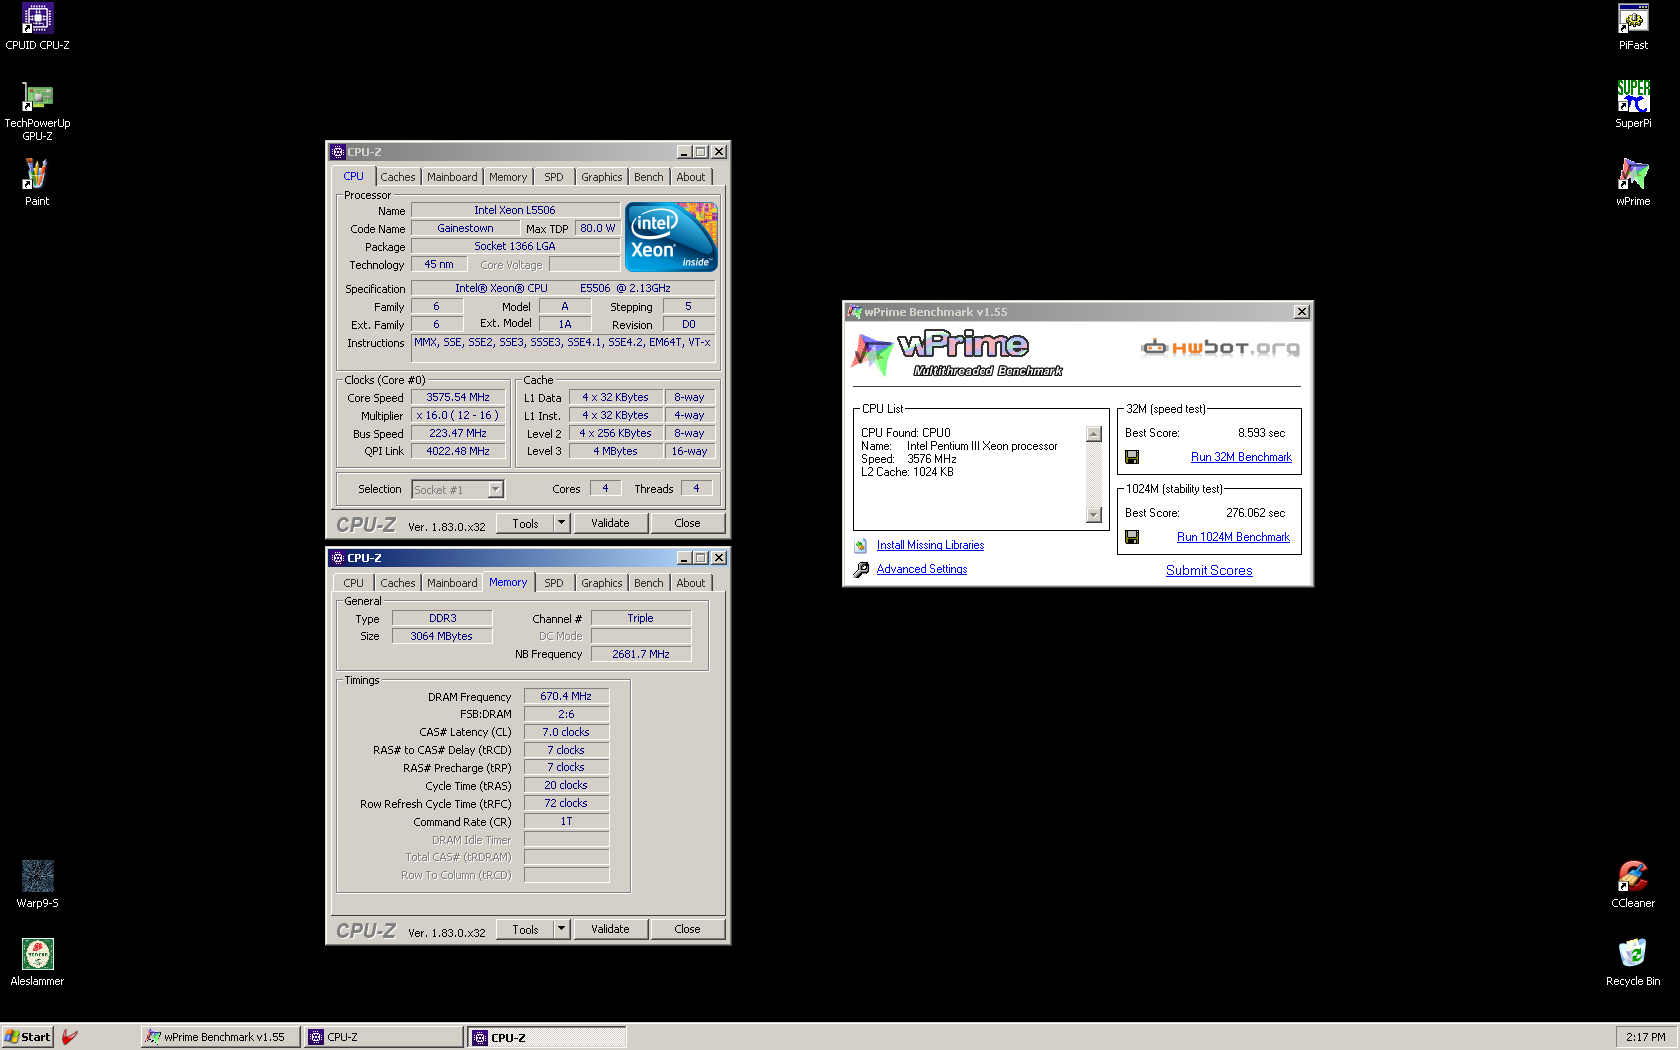
Task: Click the Multiplier value x 16.0
Action: [458, 415]
